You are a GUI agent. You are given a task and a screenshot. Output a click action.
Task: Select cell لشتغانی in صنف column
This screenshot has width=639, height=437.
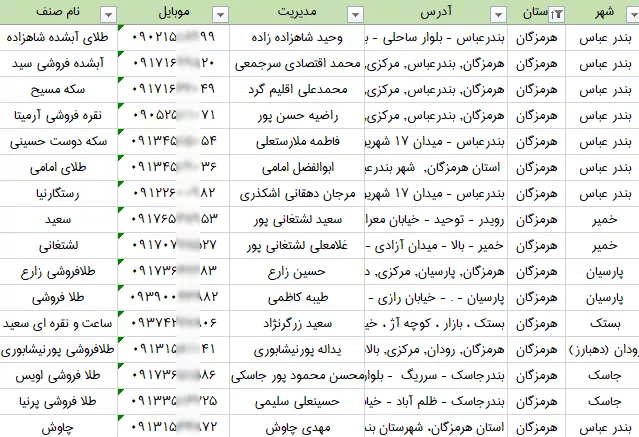point(59,246)
